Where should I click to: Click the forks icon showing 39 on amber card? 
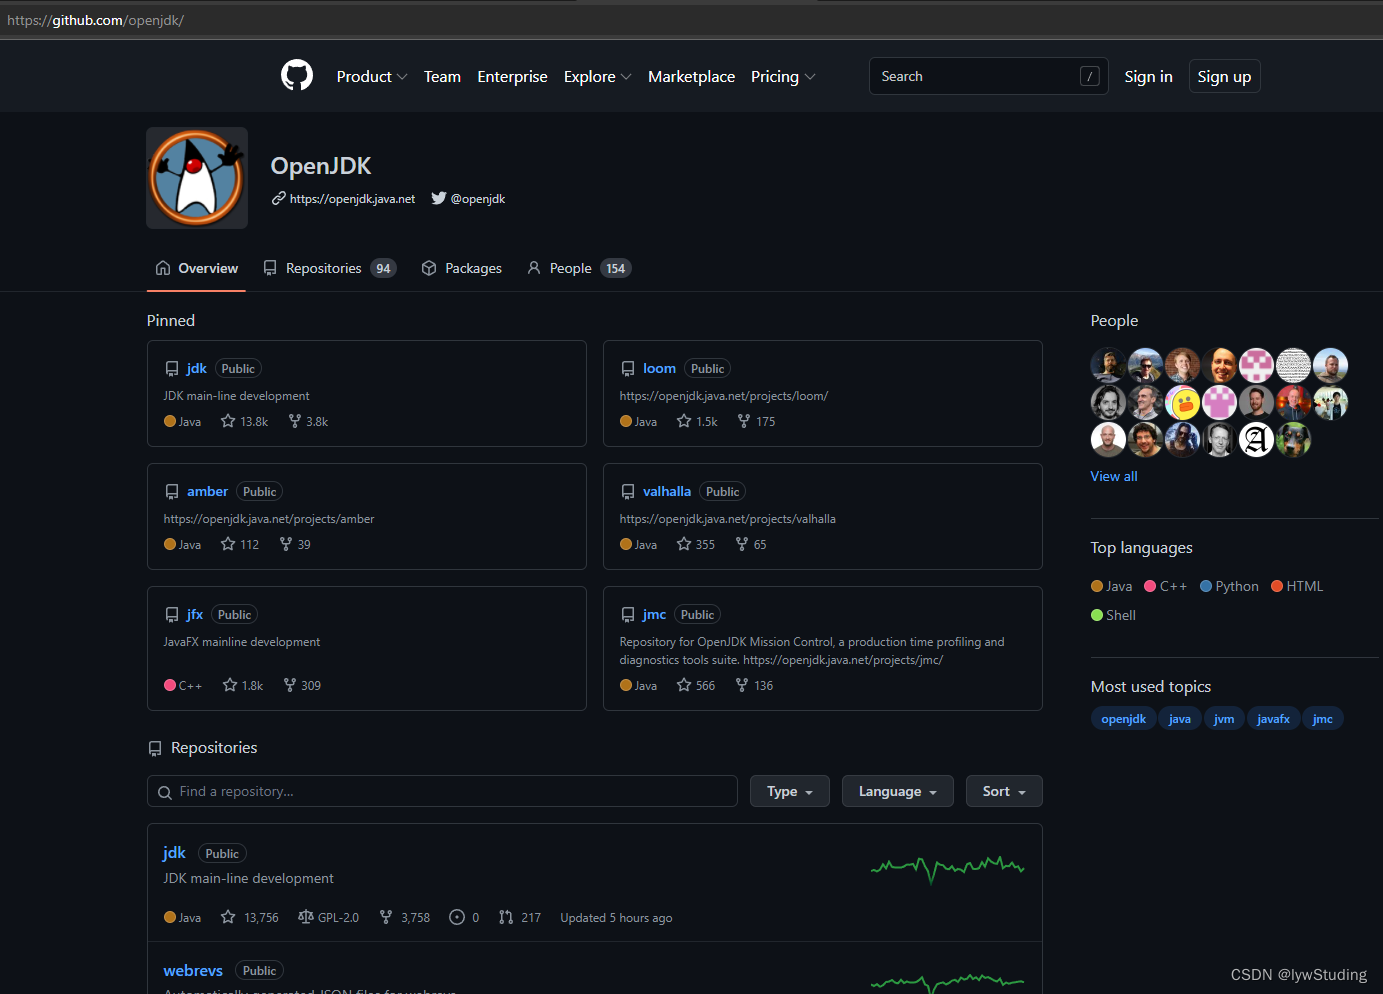286,544
